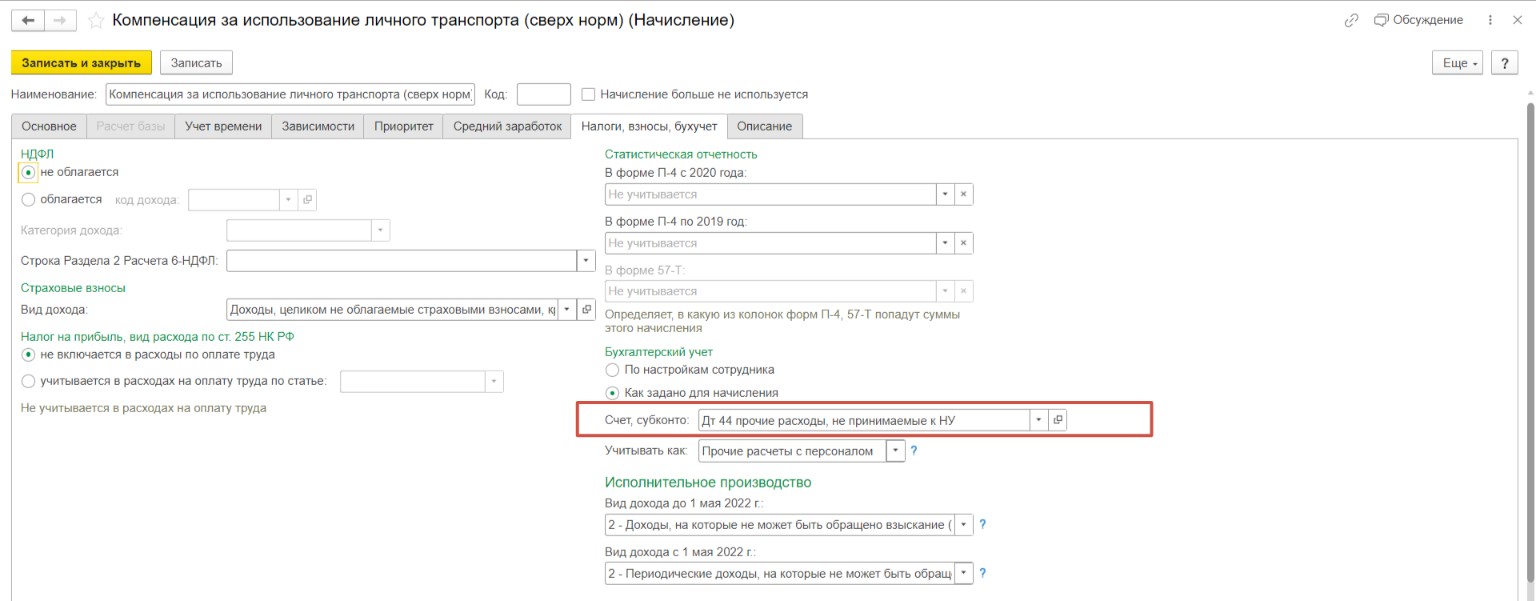1536x601 pixels.
Task: Open the Вид дохода страховые взносы record icon
Action: point(587,310)
